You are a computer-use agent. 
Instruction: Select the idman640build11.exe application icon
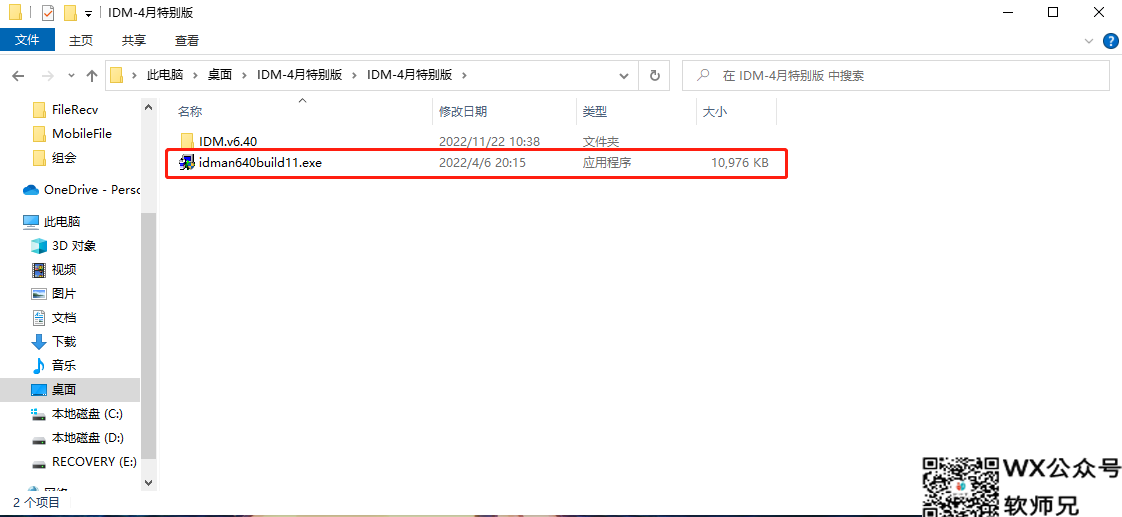187,162
